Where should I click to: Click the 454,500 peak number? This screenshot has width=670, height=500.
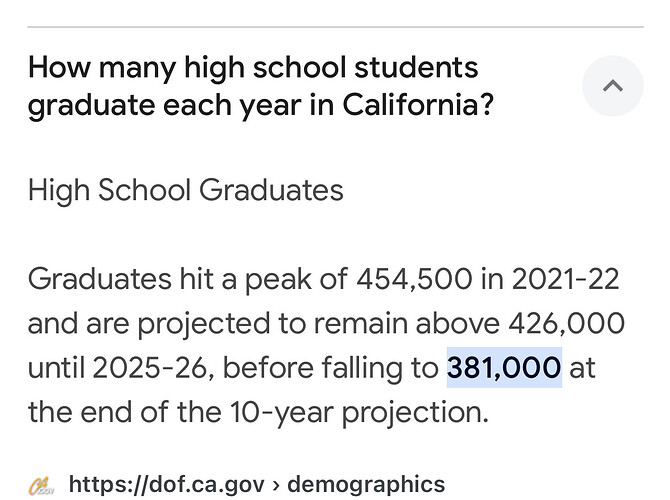pos(414,279)
